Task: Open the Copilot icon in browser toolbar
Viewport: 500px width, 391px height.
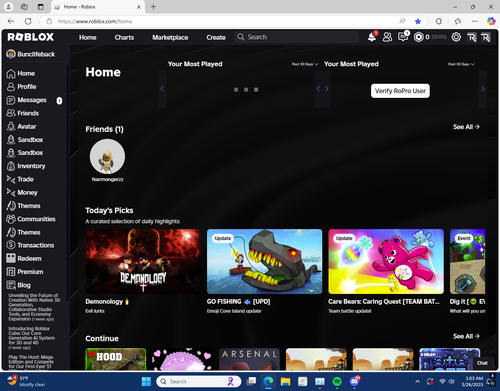Action: coord(491,21)
